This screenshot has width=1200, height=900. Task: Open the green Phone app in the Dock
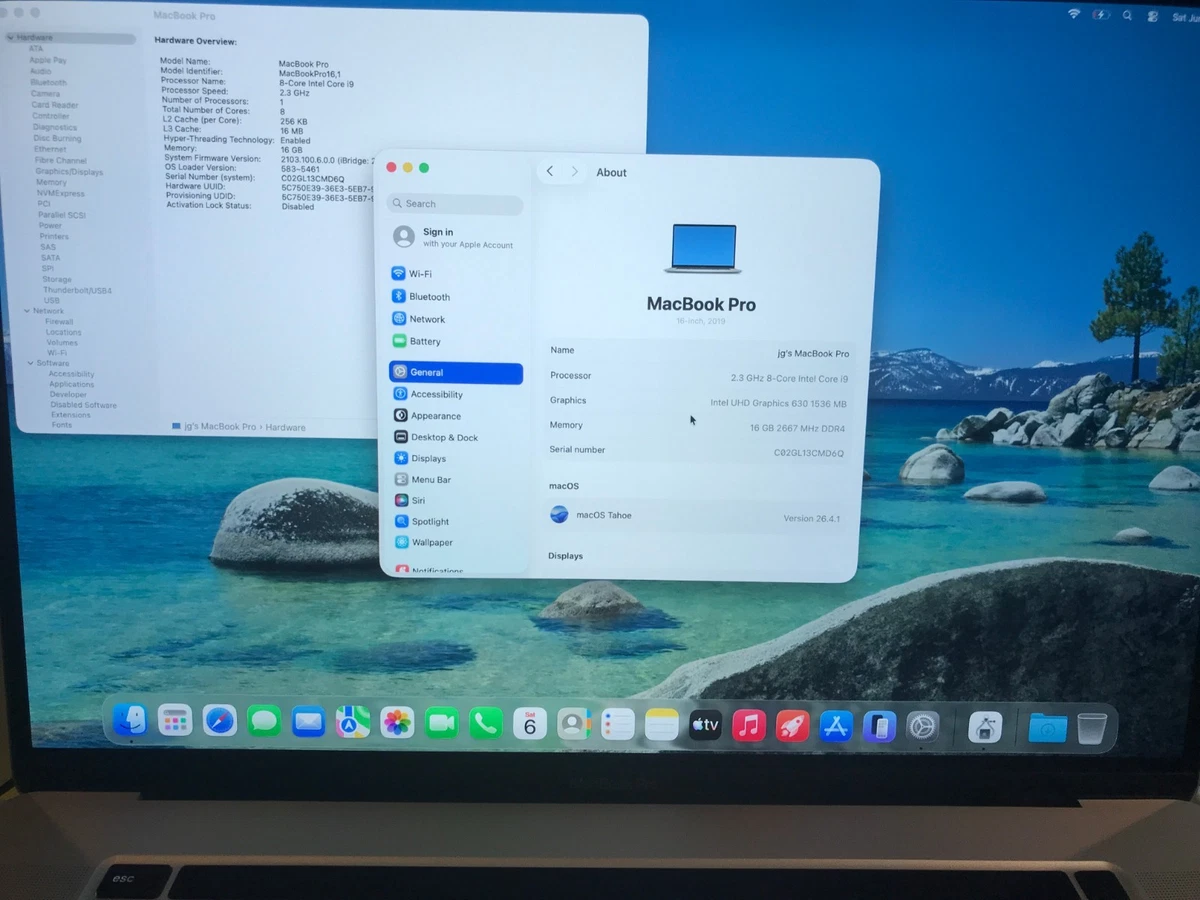(485, 723)
